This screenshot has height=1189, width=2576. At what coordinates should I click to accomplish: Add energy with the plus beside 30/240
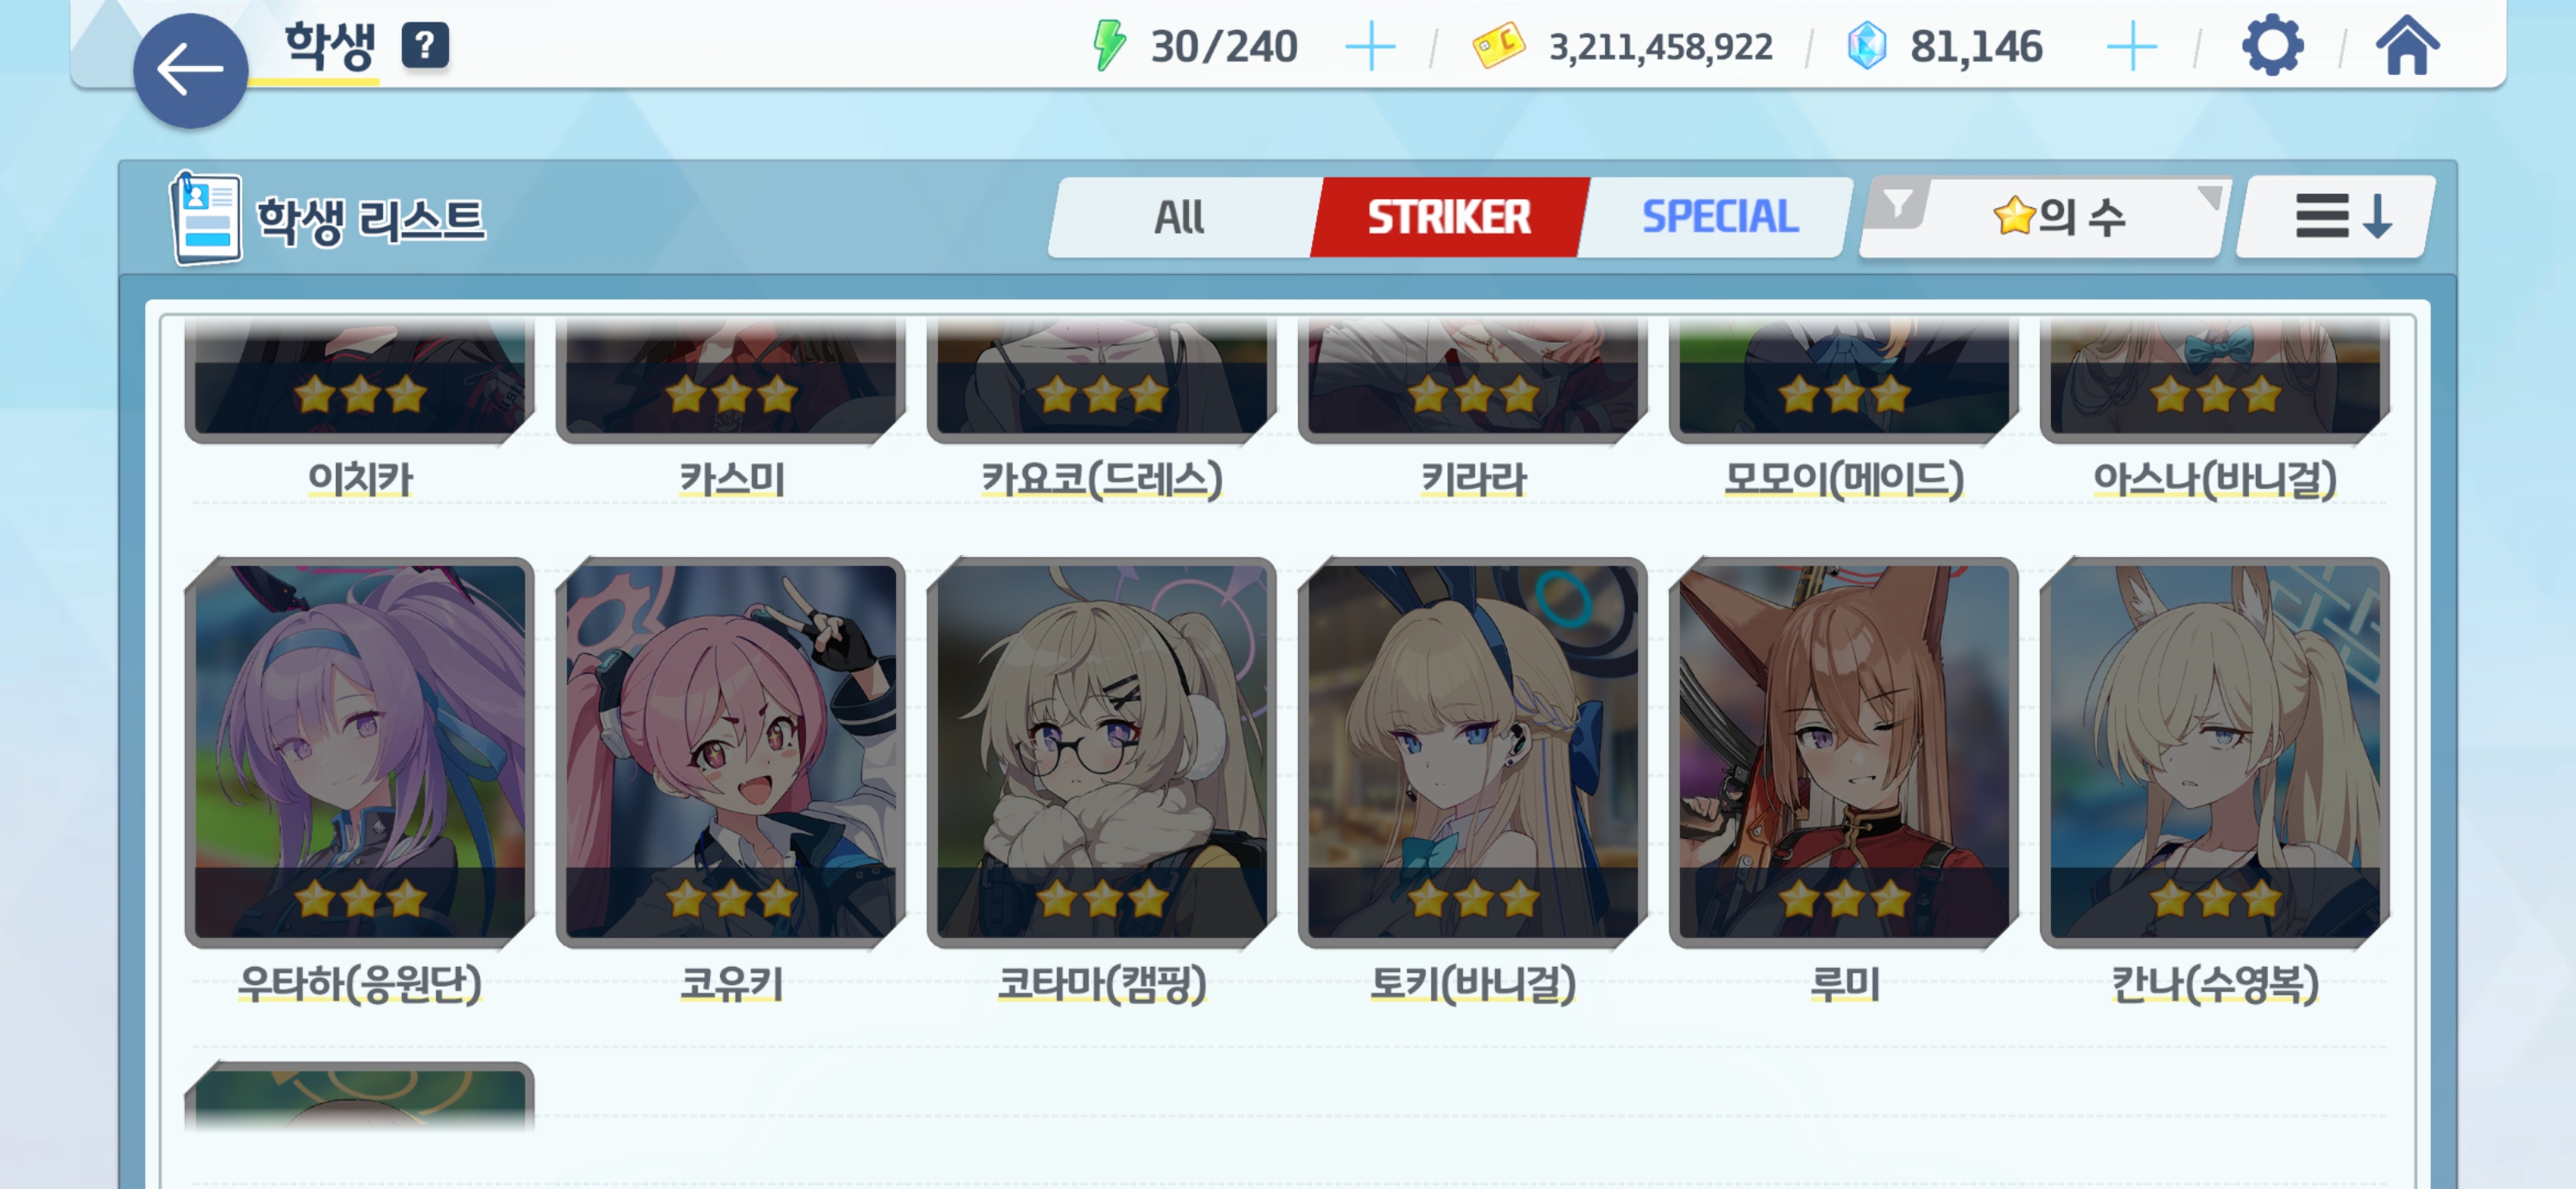coord(1370,47)
